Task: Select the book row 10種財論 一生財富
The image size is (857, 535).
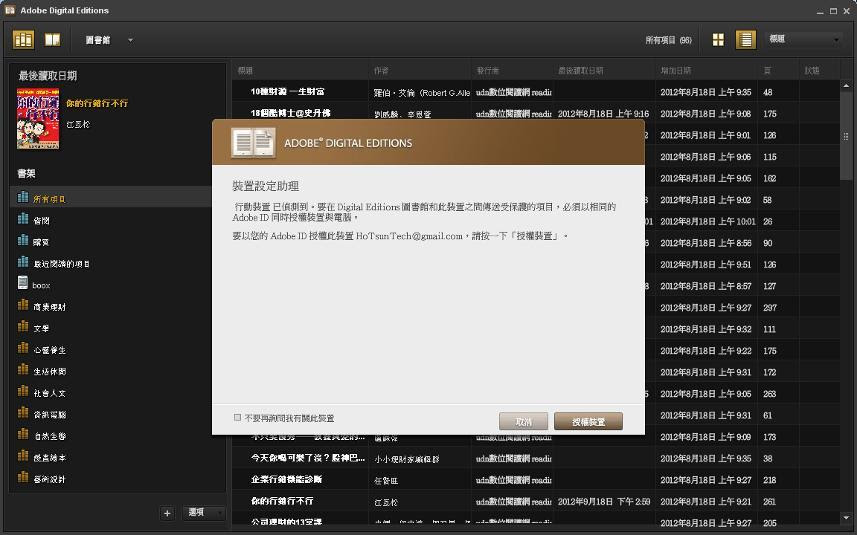Action: tap(536, 92)
